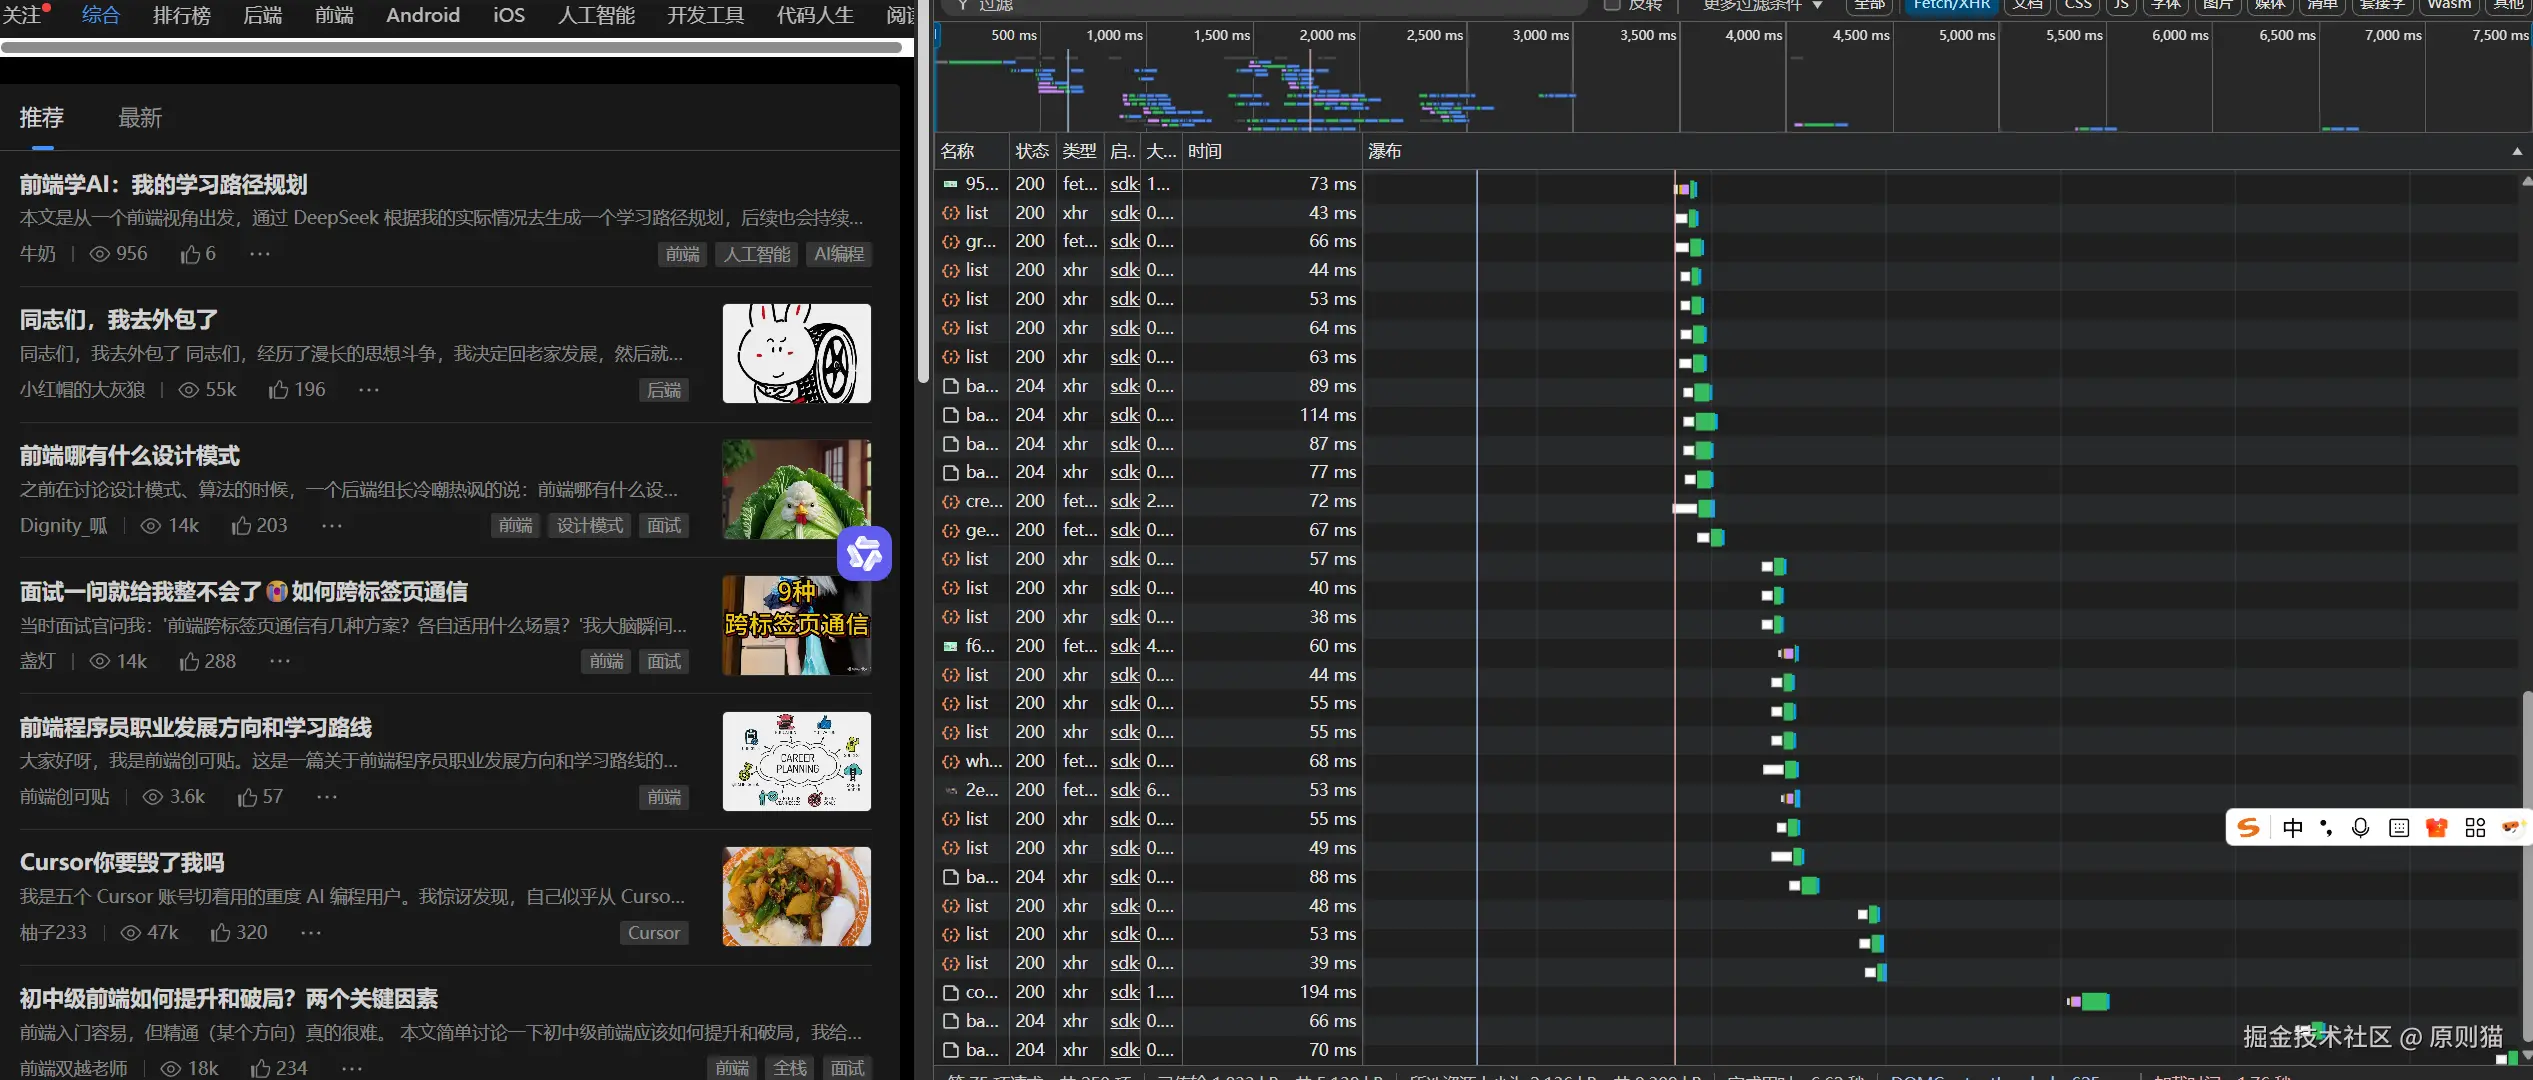The width and height of the screenshot is (2533, 1080).
Task: Open sdk initiator link of first request
Action: tap(1124, 184)
